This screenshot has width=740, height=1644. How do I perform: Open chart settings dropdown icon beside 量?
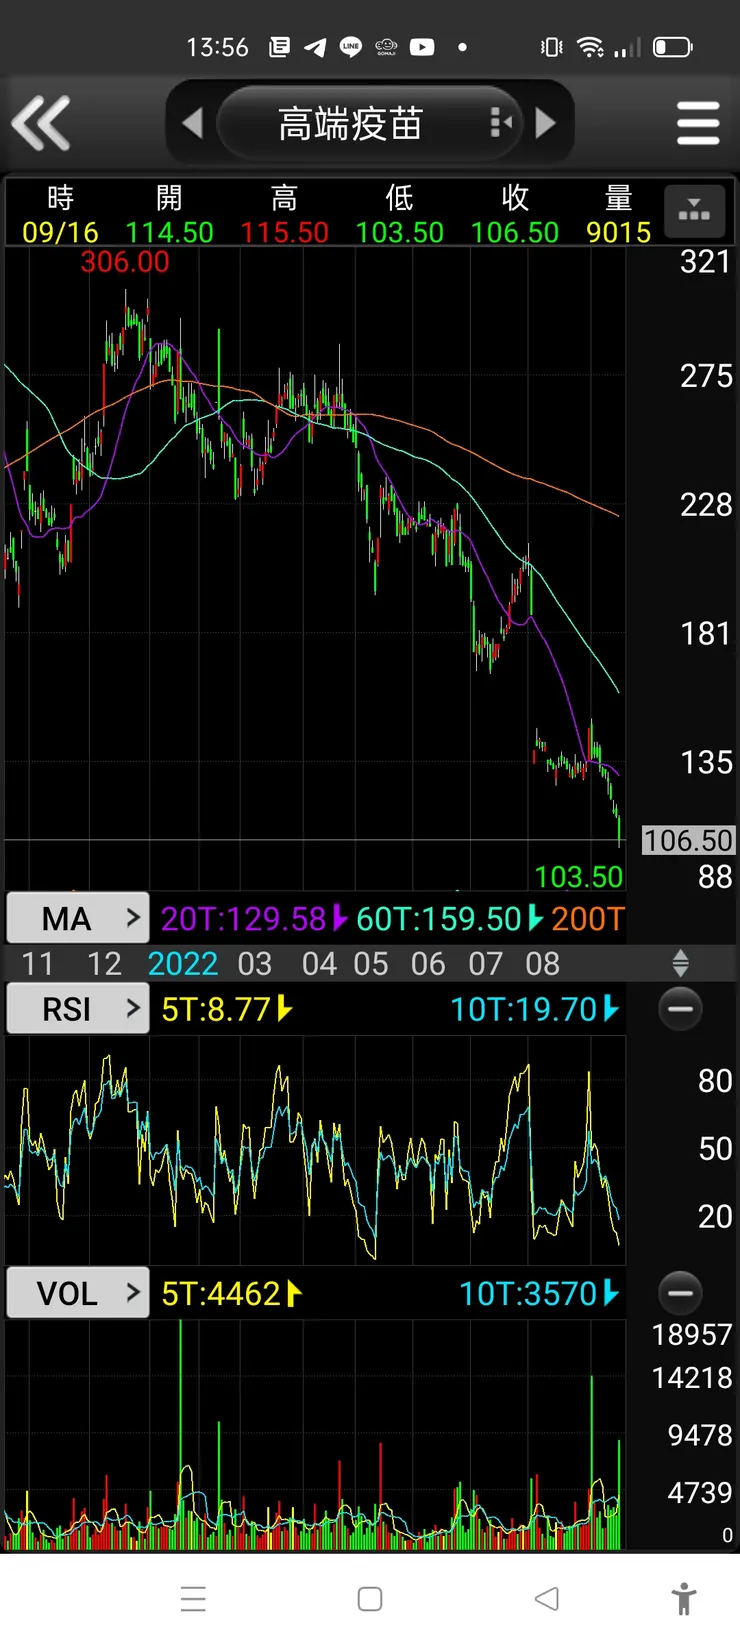(x=695, y=210)
